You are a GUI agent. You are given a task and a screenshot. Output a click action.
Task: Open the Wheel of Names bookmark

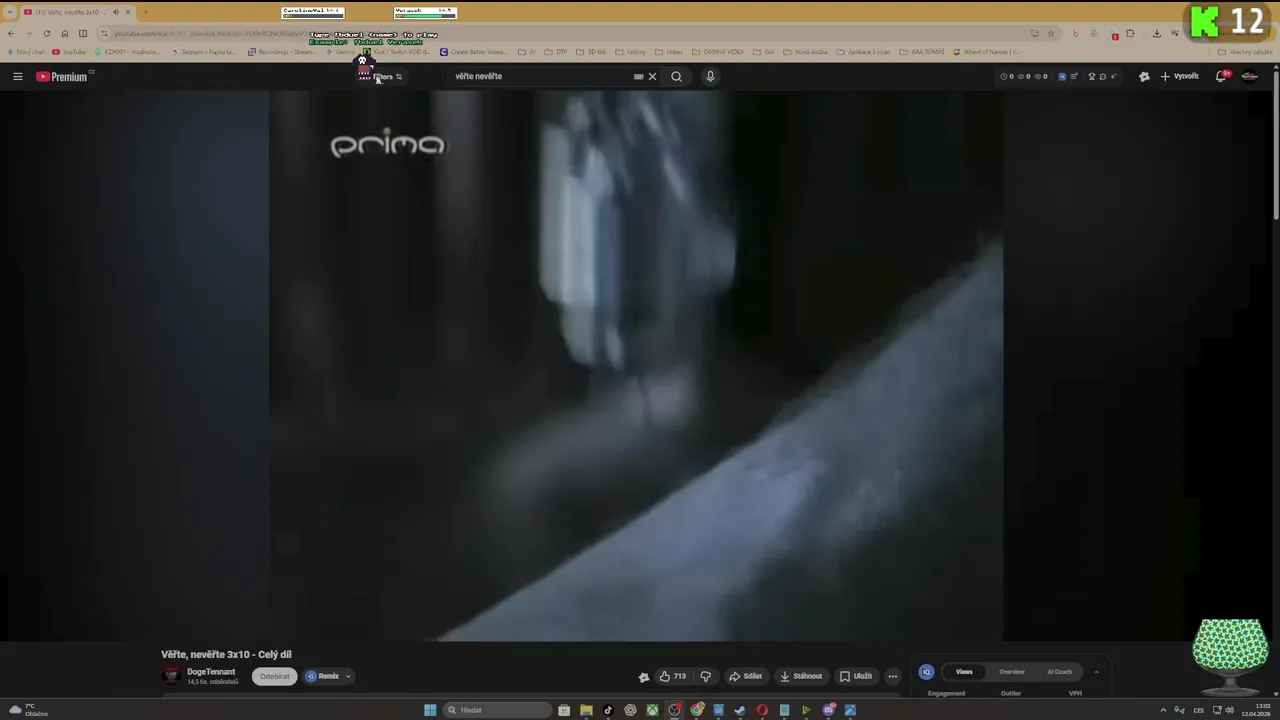tap(987, 52)
